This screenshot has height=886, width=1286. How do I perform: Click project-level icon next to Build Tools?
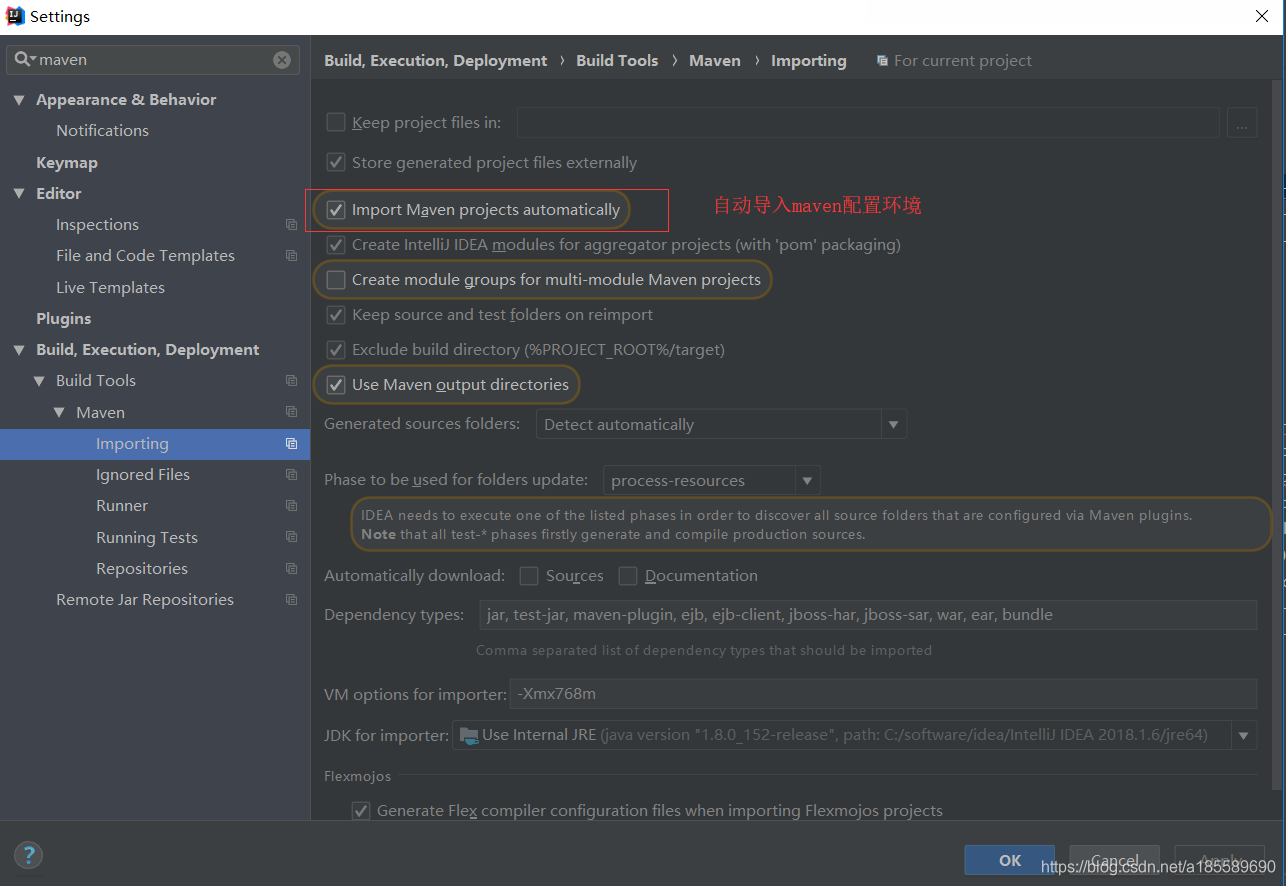tap(291, 381)
